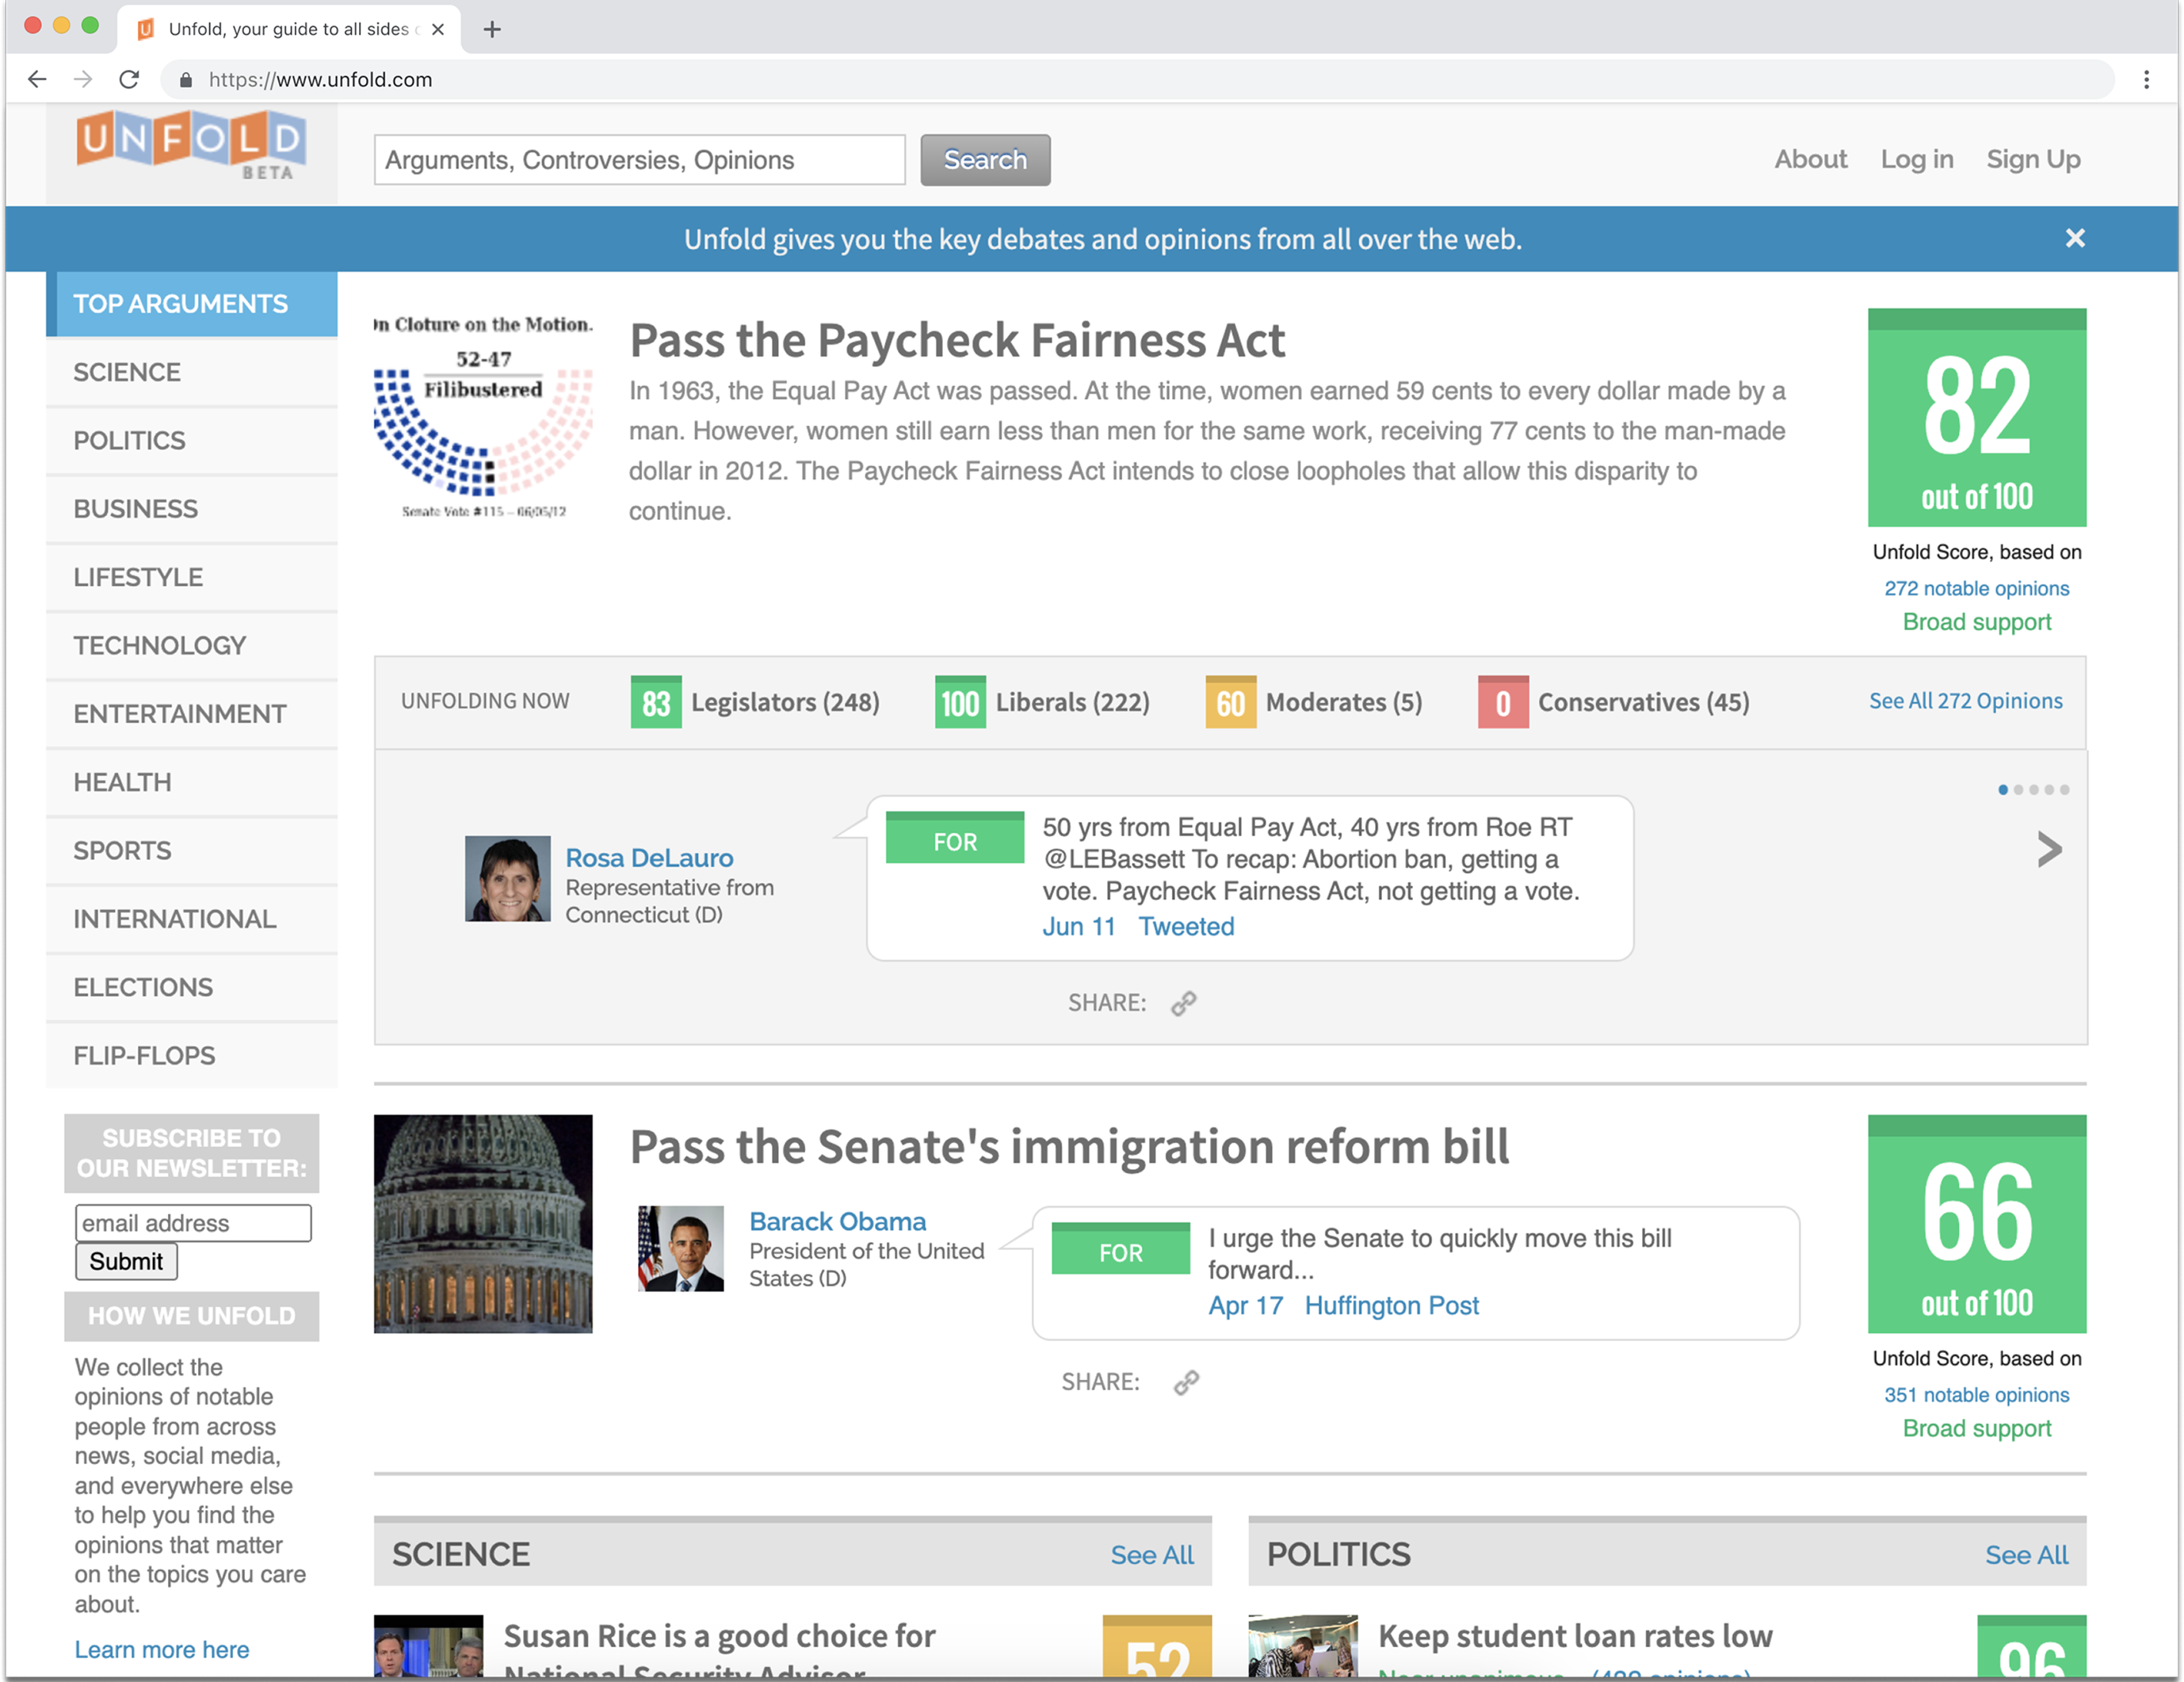The height and width of the screenshot is (1682, 2184).
Task: Click the newsletter email address field
Action: (x=193, y=1223)
